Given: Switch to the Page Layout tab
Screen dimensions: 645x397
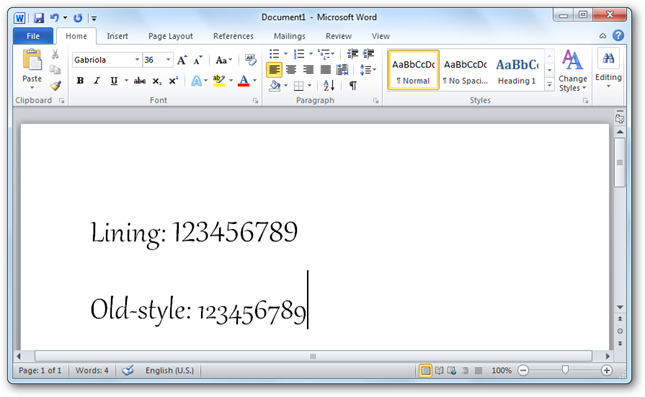Looking at the screenshot, I should 170,36.
